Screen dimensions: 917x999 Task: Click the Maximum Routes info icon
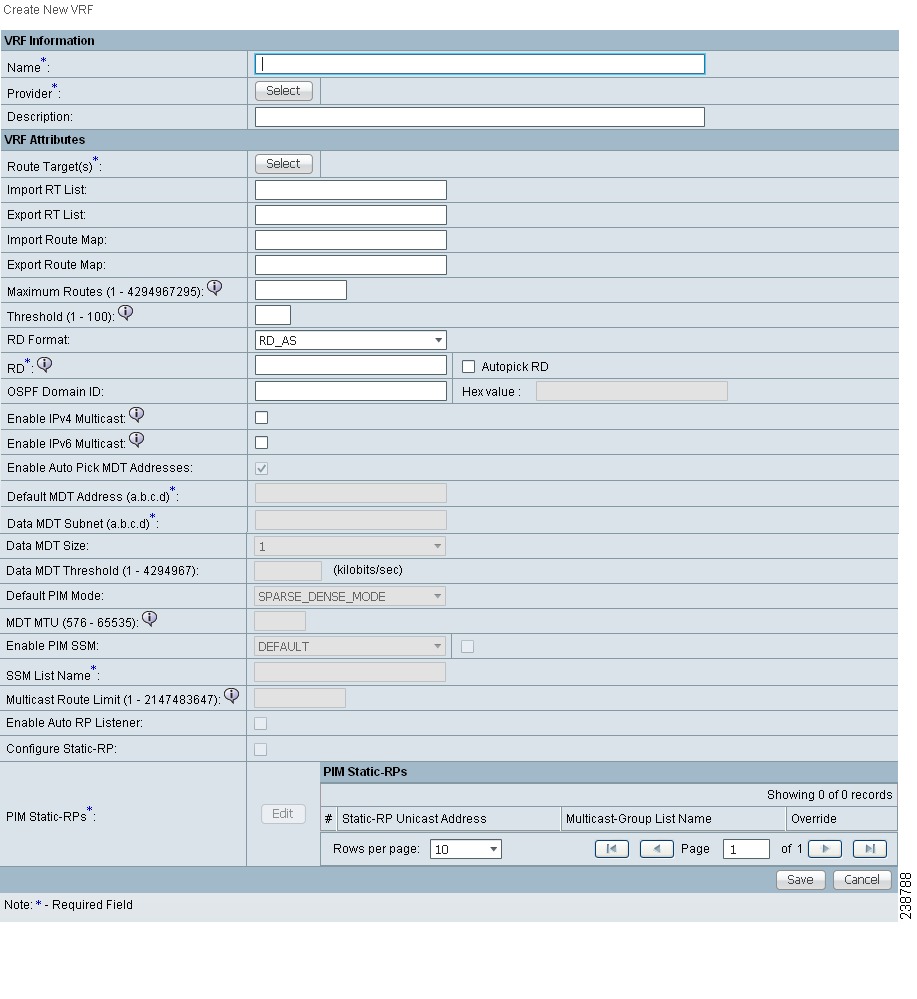click(215, 288)
